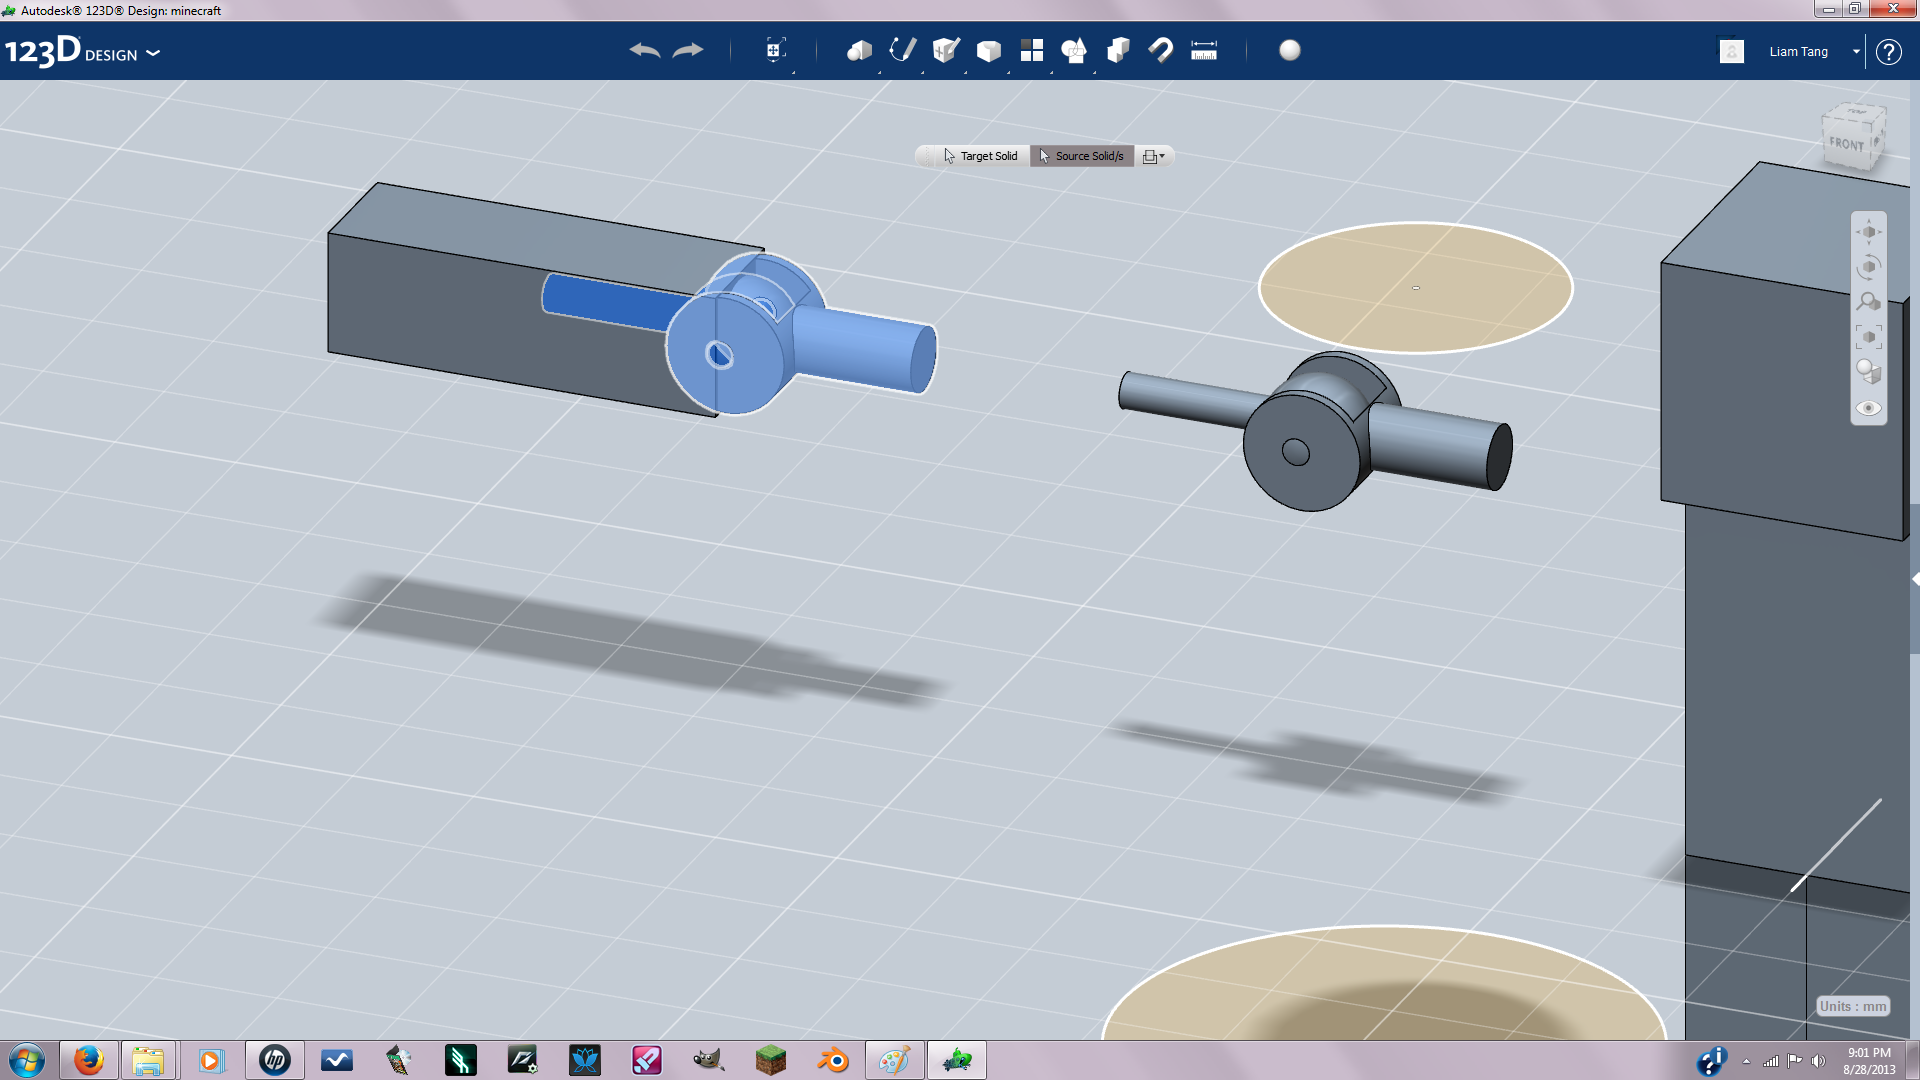Screen dimensions: 1920x1080
Task: Open Windows Explorer from taskbar
Action: 148,1060
